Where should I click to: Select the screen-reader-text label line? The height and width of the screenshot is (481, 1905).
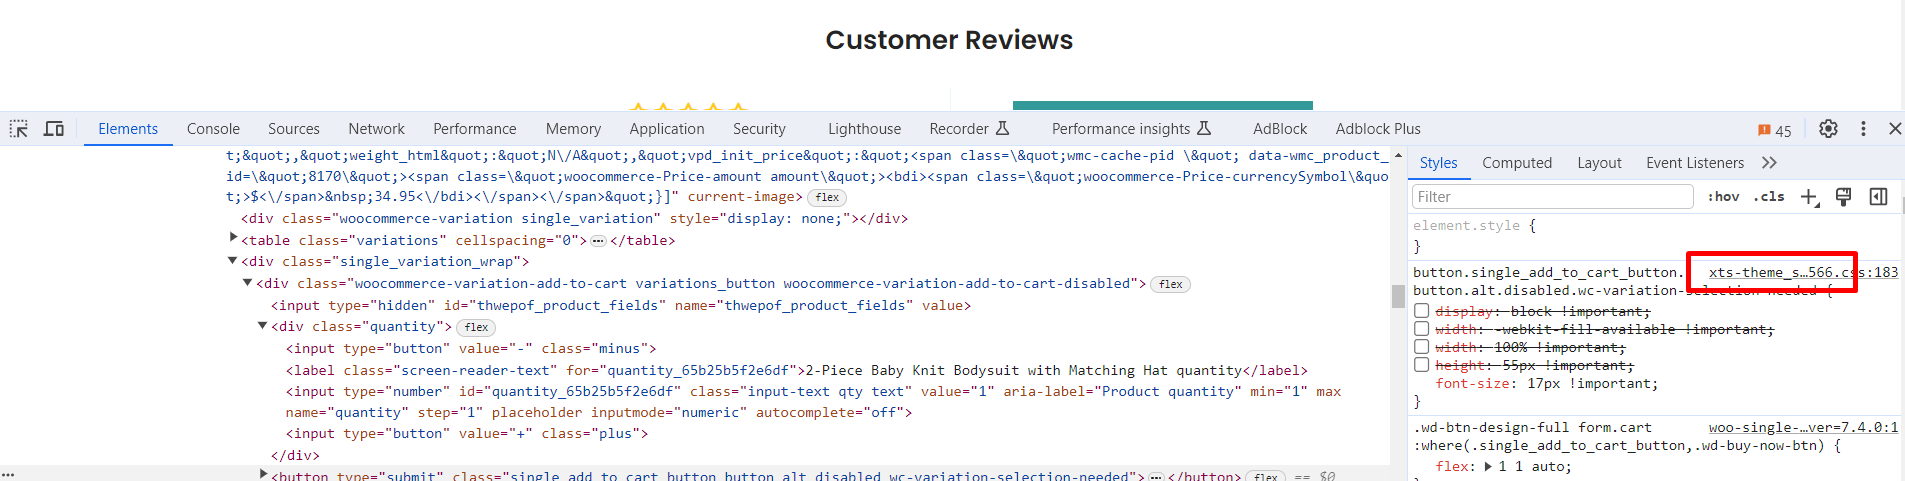pyautogui.click(x=797, y=370)
